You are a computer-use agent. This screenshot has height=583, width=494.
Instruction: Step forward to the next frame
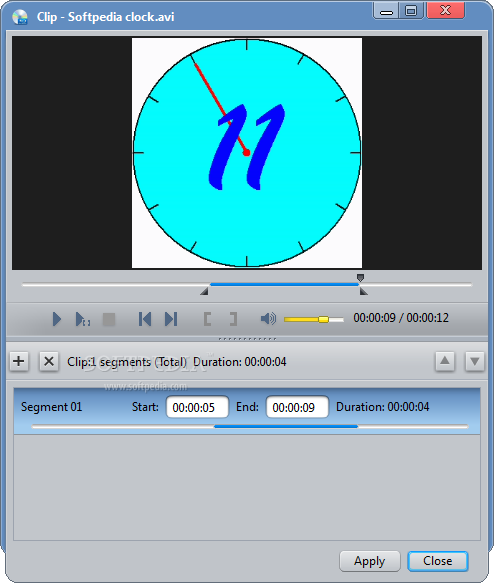(x=171, y=319)
